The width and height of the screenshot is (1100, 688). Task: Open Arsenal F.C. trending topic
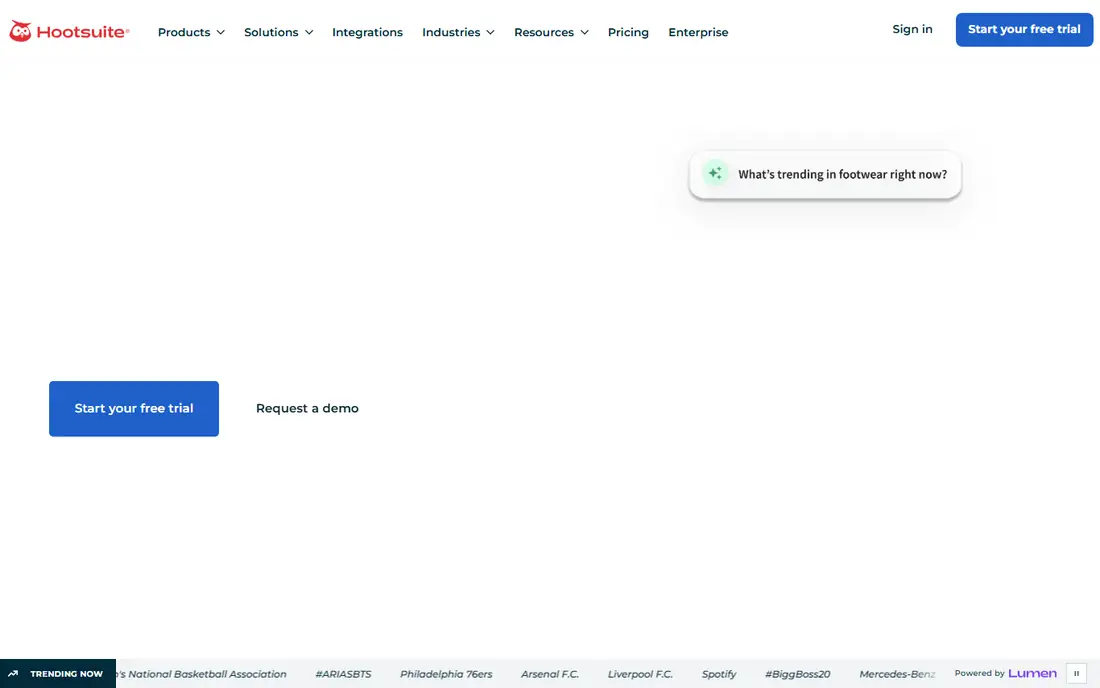[550, 674]
